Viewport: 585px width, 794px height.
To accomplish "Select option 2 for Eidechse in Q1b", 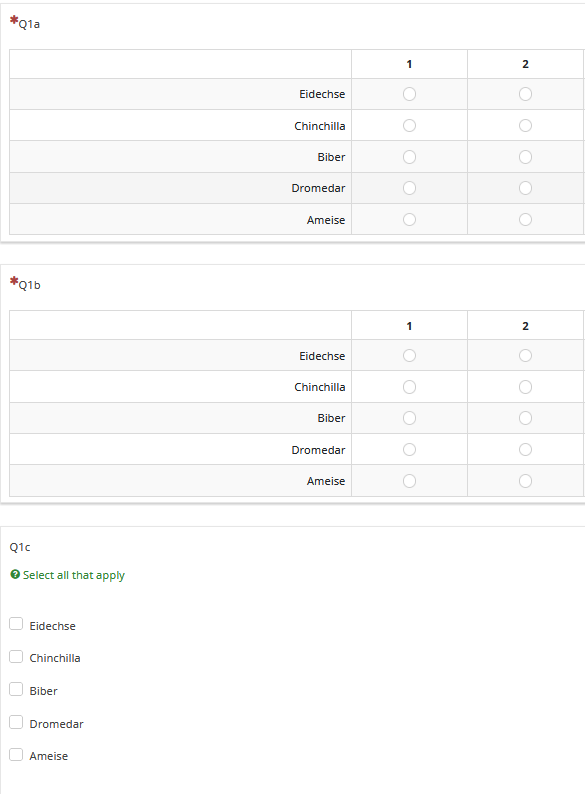I will point(525,356).
